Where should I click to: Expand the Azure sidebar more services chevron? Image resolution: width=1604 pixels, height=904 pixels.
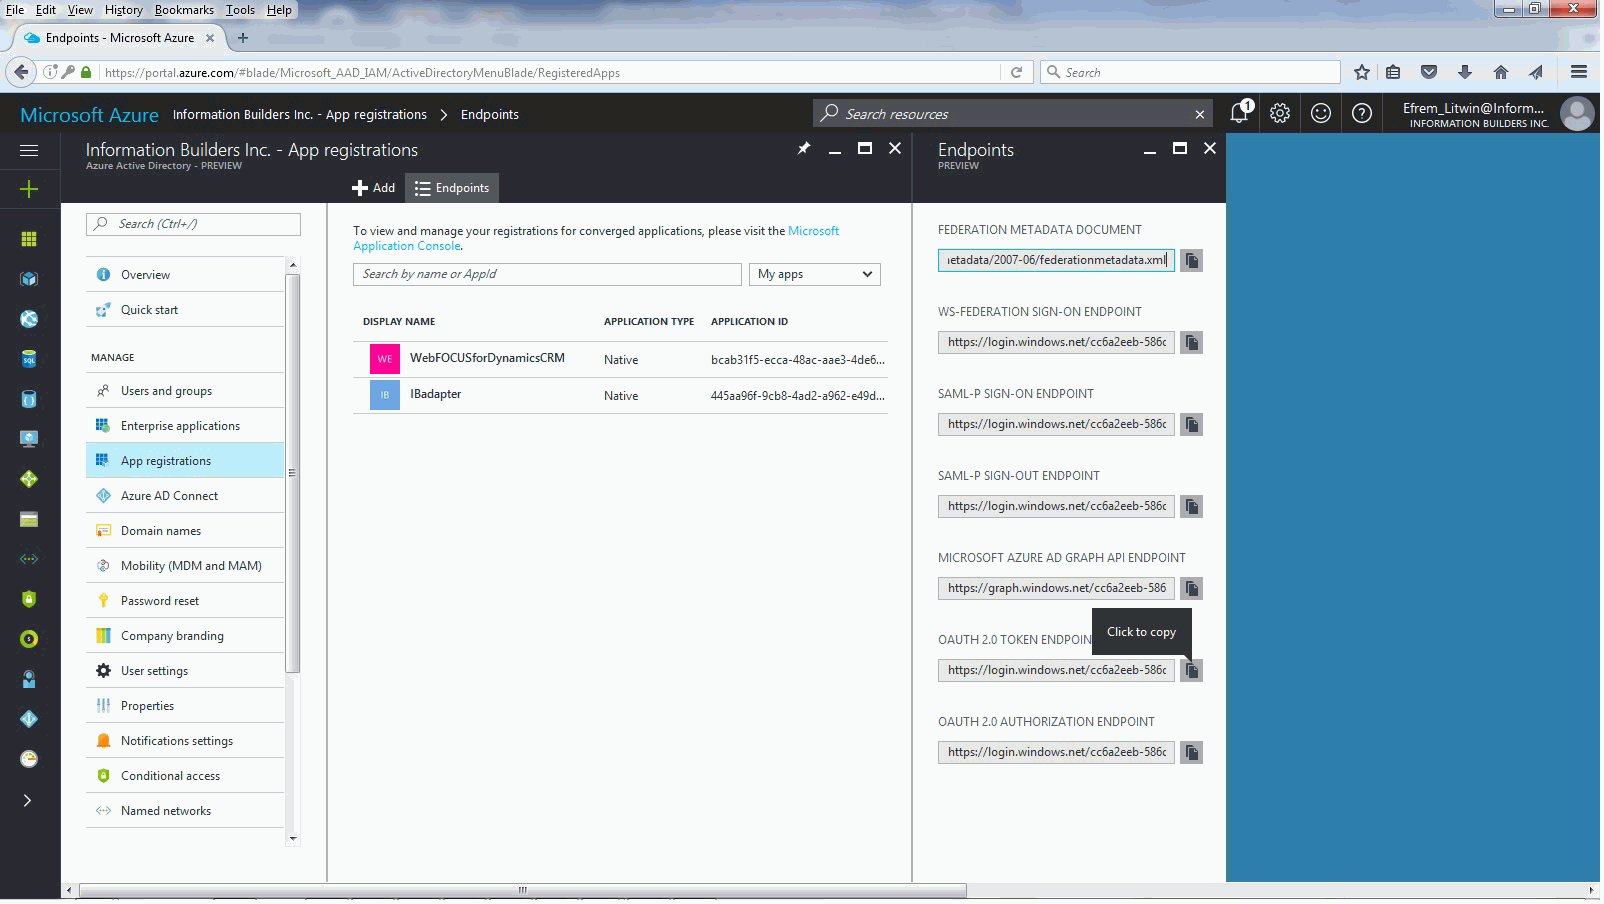[28, 800]
